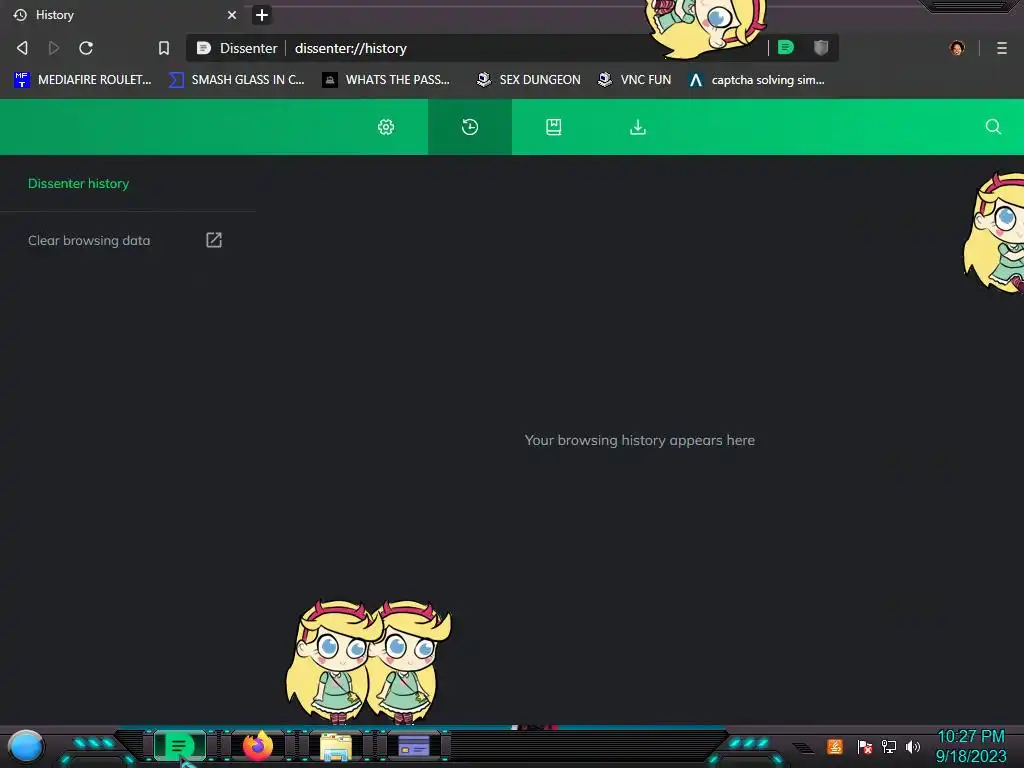Open Dissenter browser in taskbar

point(179,746)
